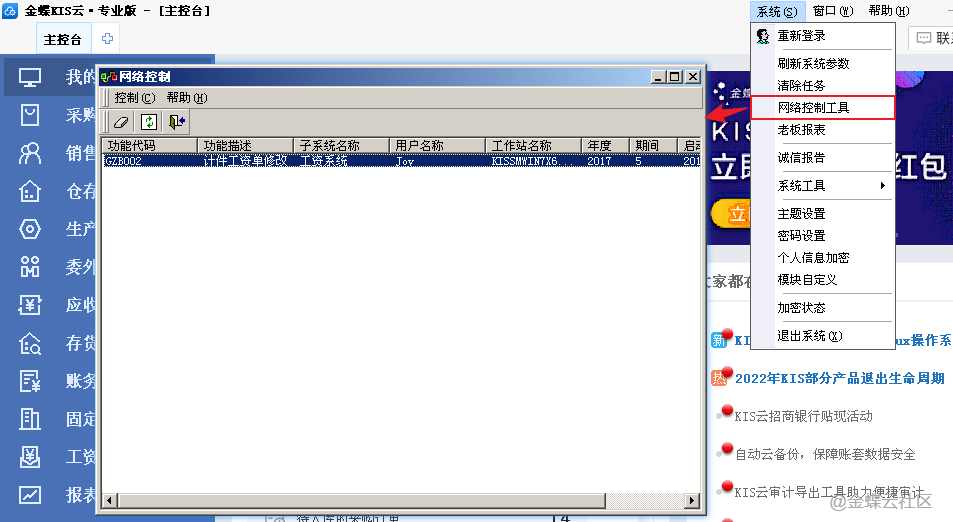Click the green refresh toolbar icon
The height and width of the screenshot is (522, 953).
pyautogui.click(x=149, y=122)
